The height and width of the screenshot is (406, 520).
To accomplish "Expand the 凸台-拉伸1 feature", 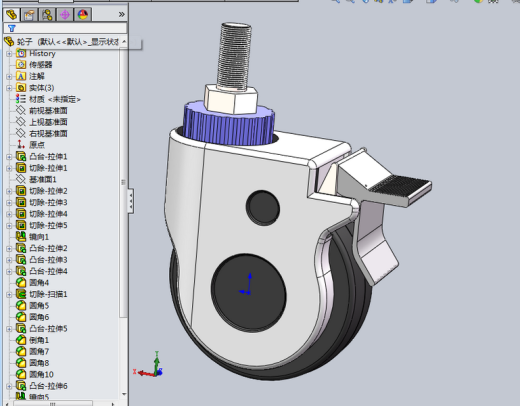I will (9, 157).
